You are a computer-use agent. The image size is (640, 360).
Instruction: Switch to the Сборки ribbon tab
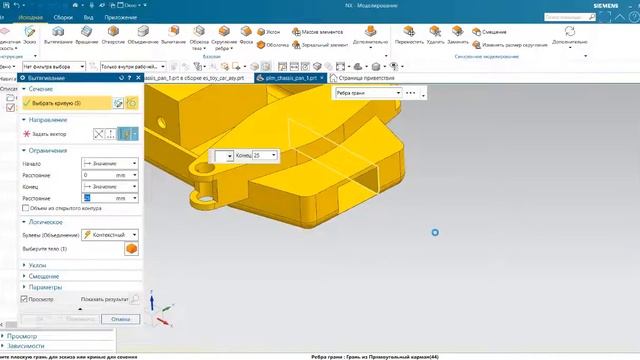pyautogui.click(x=63, y=18)
